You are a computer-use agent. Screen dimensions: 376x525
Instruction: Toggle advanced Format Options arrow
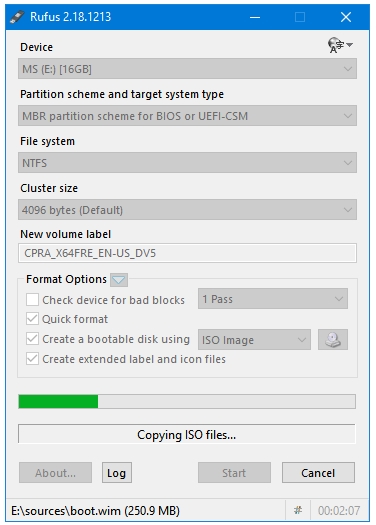point(119,280)
